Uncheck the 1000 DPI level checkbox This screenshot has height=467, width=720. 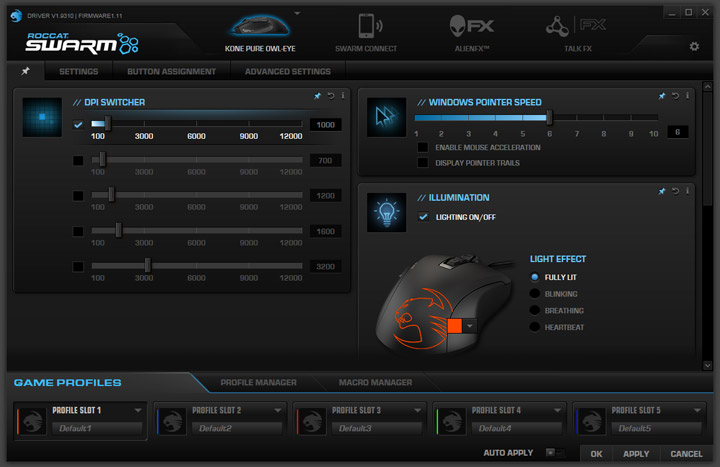(78, 124)
